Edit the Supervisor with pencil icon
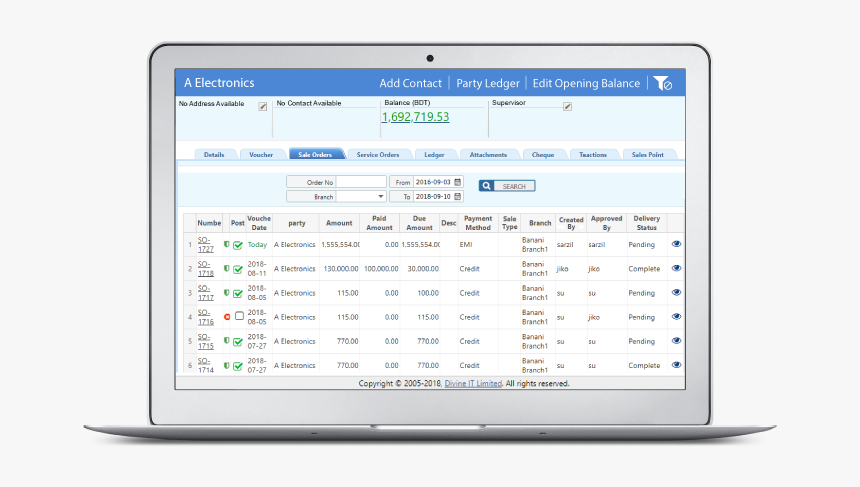The image size is (860, 487). (x=568, y=106)
